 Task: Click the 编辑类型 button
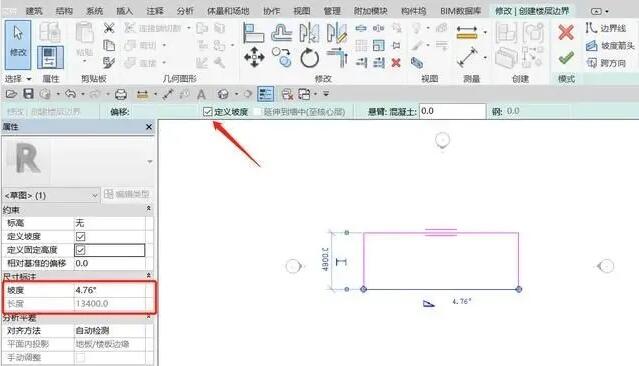[x=127, y=194]
